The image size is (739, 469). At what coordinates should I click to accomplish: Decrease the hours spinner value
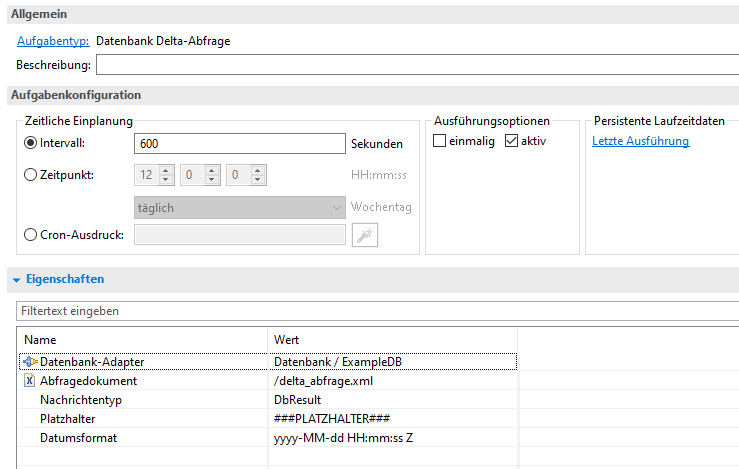[165, 180]
